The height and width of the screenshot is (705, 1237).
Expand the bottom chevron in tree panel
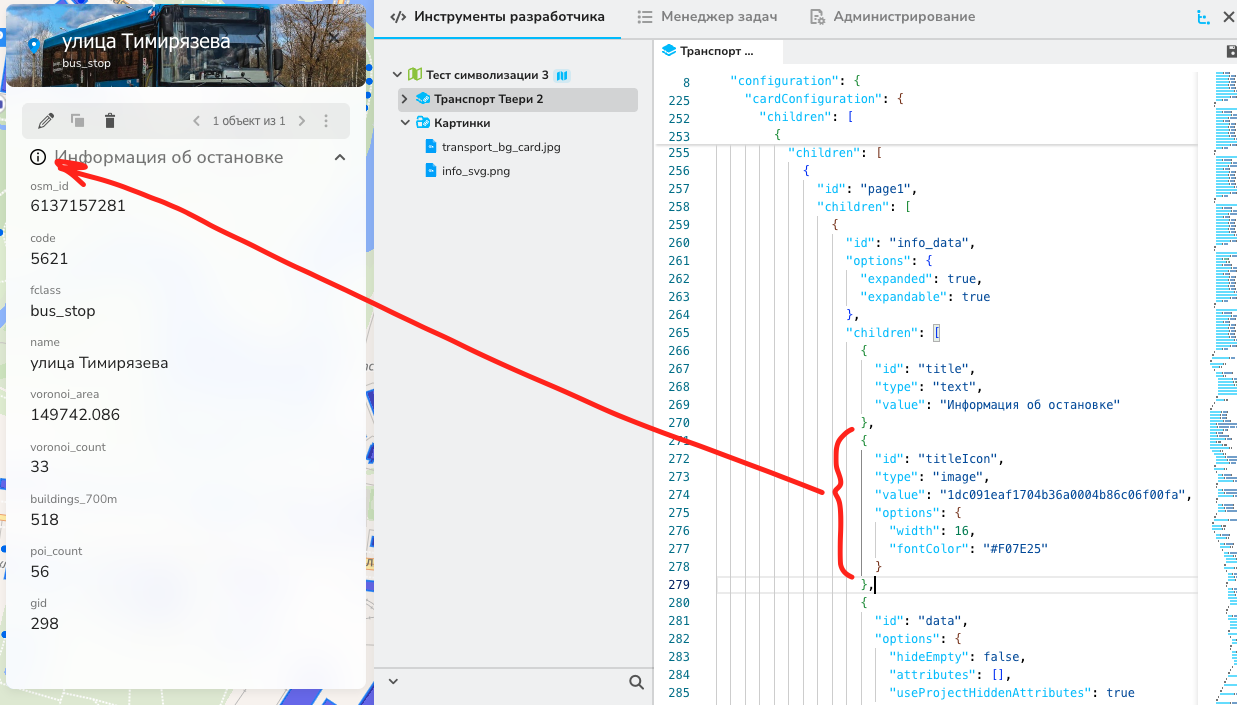tap(393, 681)
